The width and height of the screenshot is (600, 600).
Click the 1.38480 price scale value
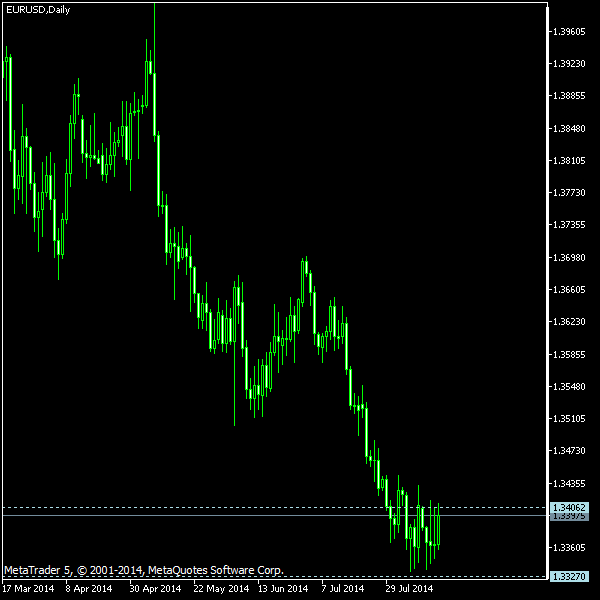(569, 129)
